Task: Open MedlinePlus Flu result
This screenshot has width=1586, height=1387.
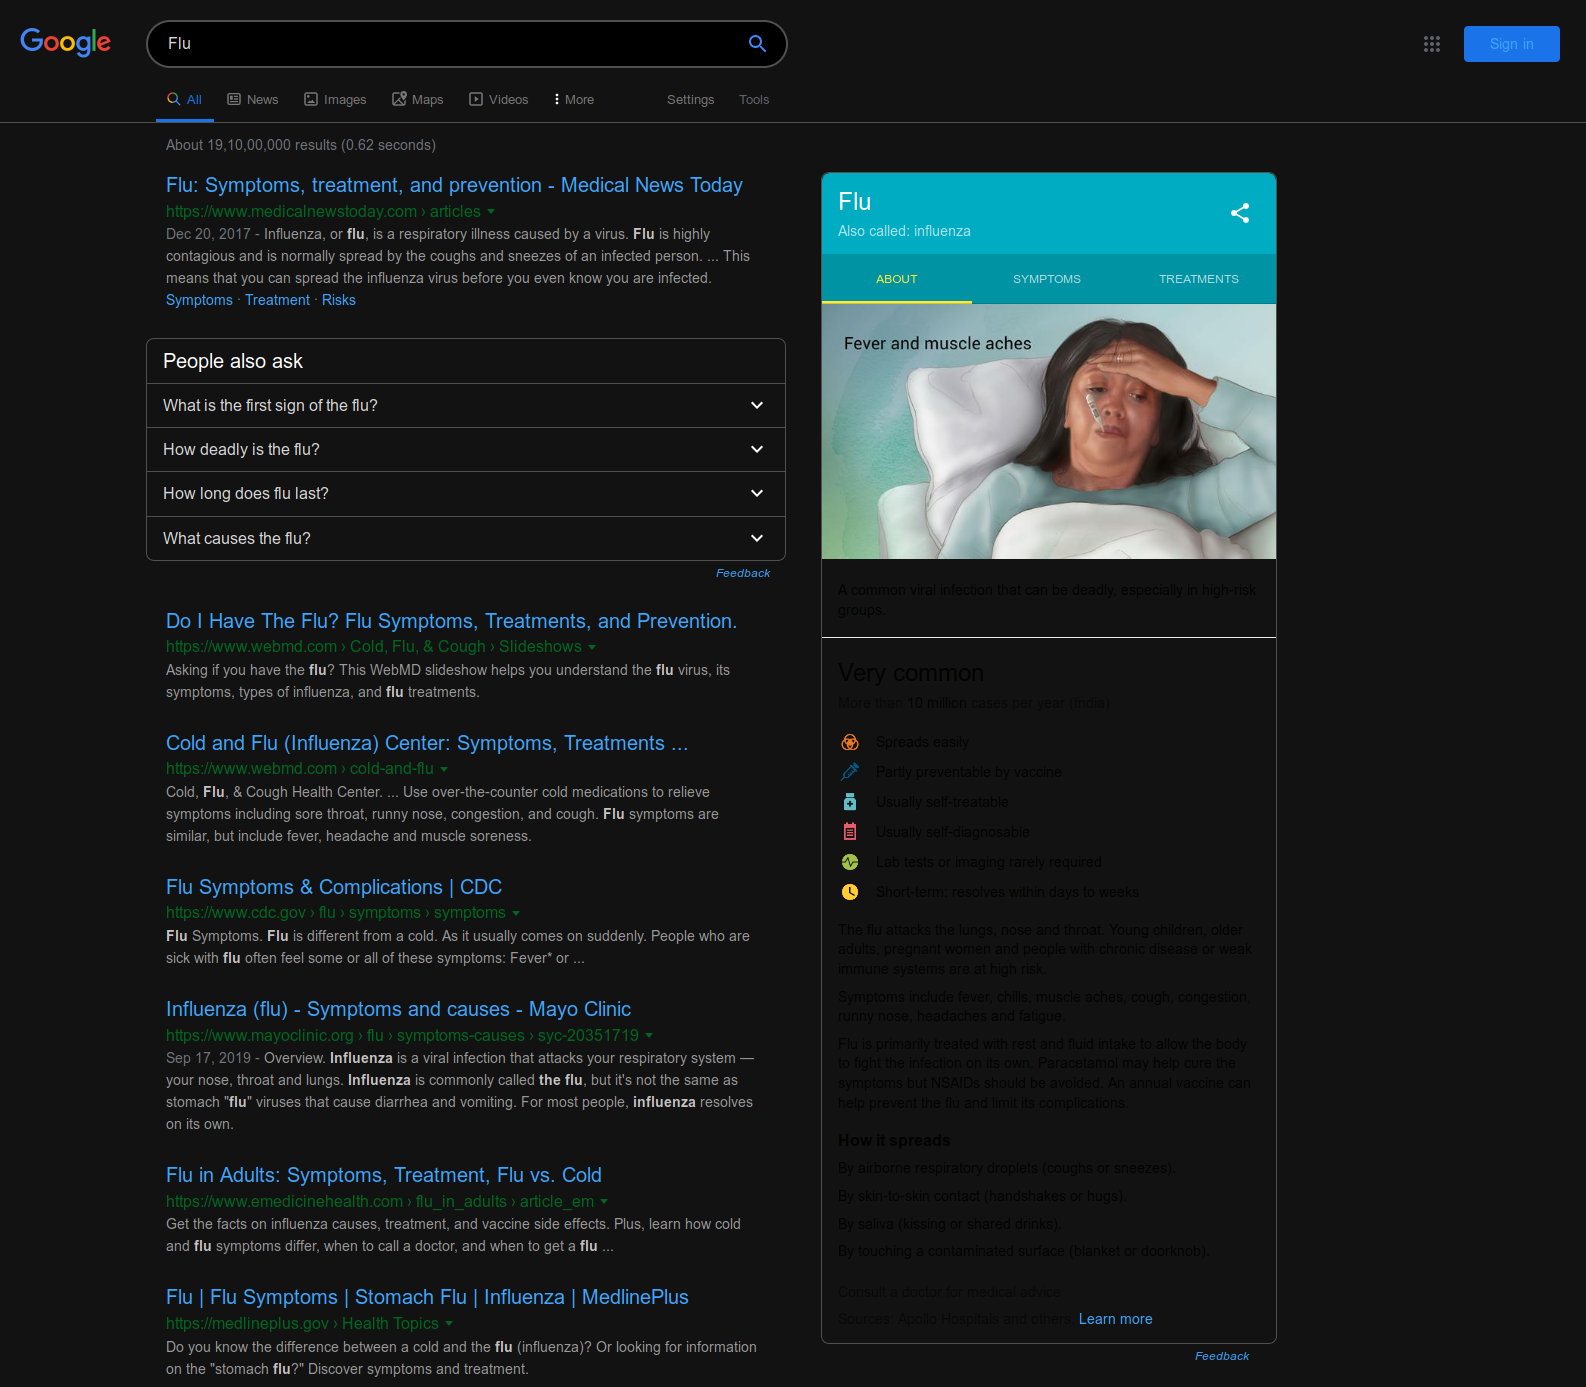Action: click(x=427, y=1297)
